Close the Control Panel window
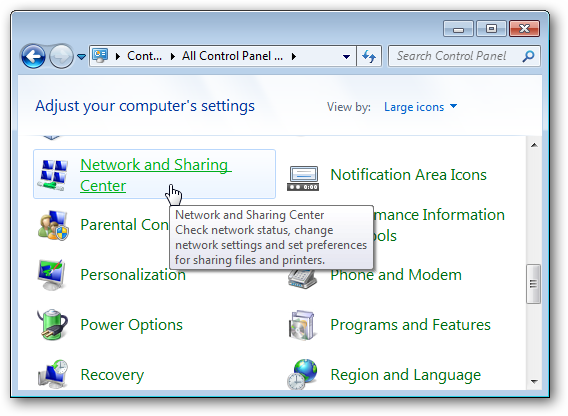568x416 pixels. coord(524,29)
